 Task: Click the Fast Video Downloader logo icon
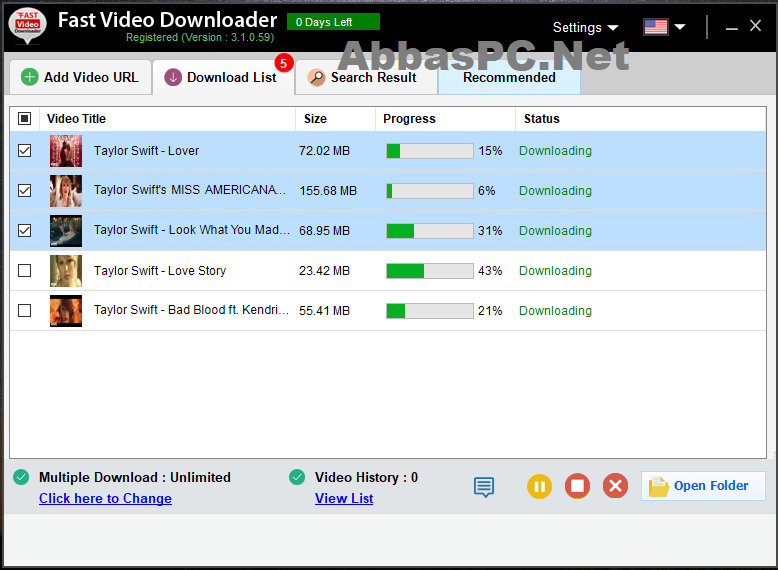pos(27,26)
